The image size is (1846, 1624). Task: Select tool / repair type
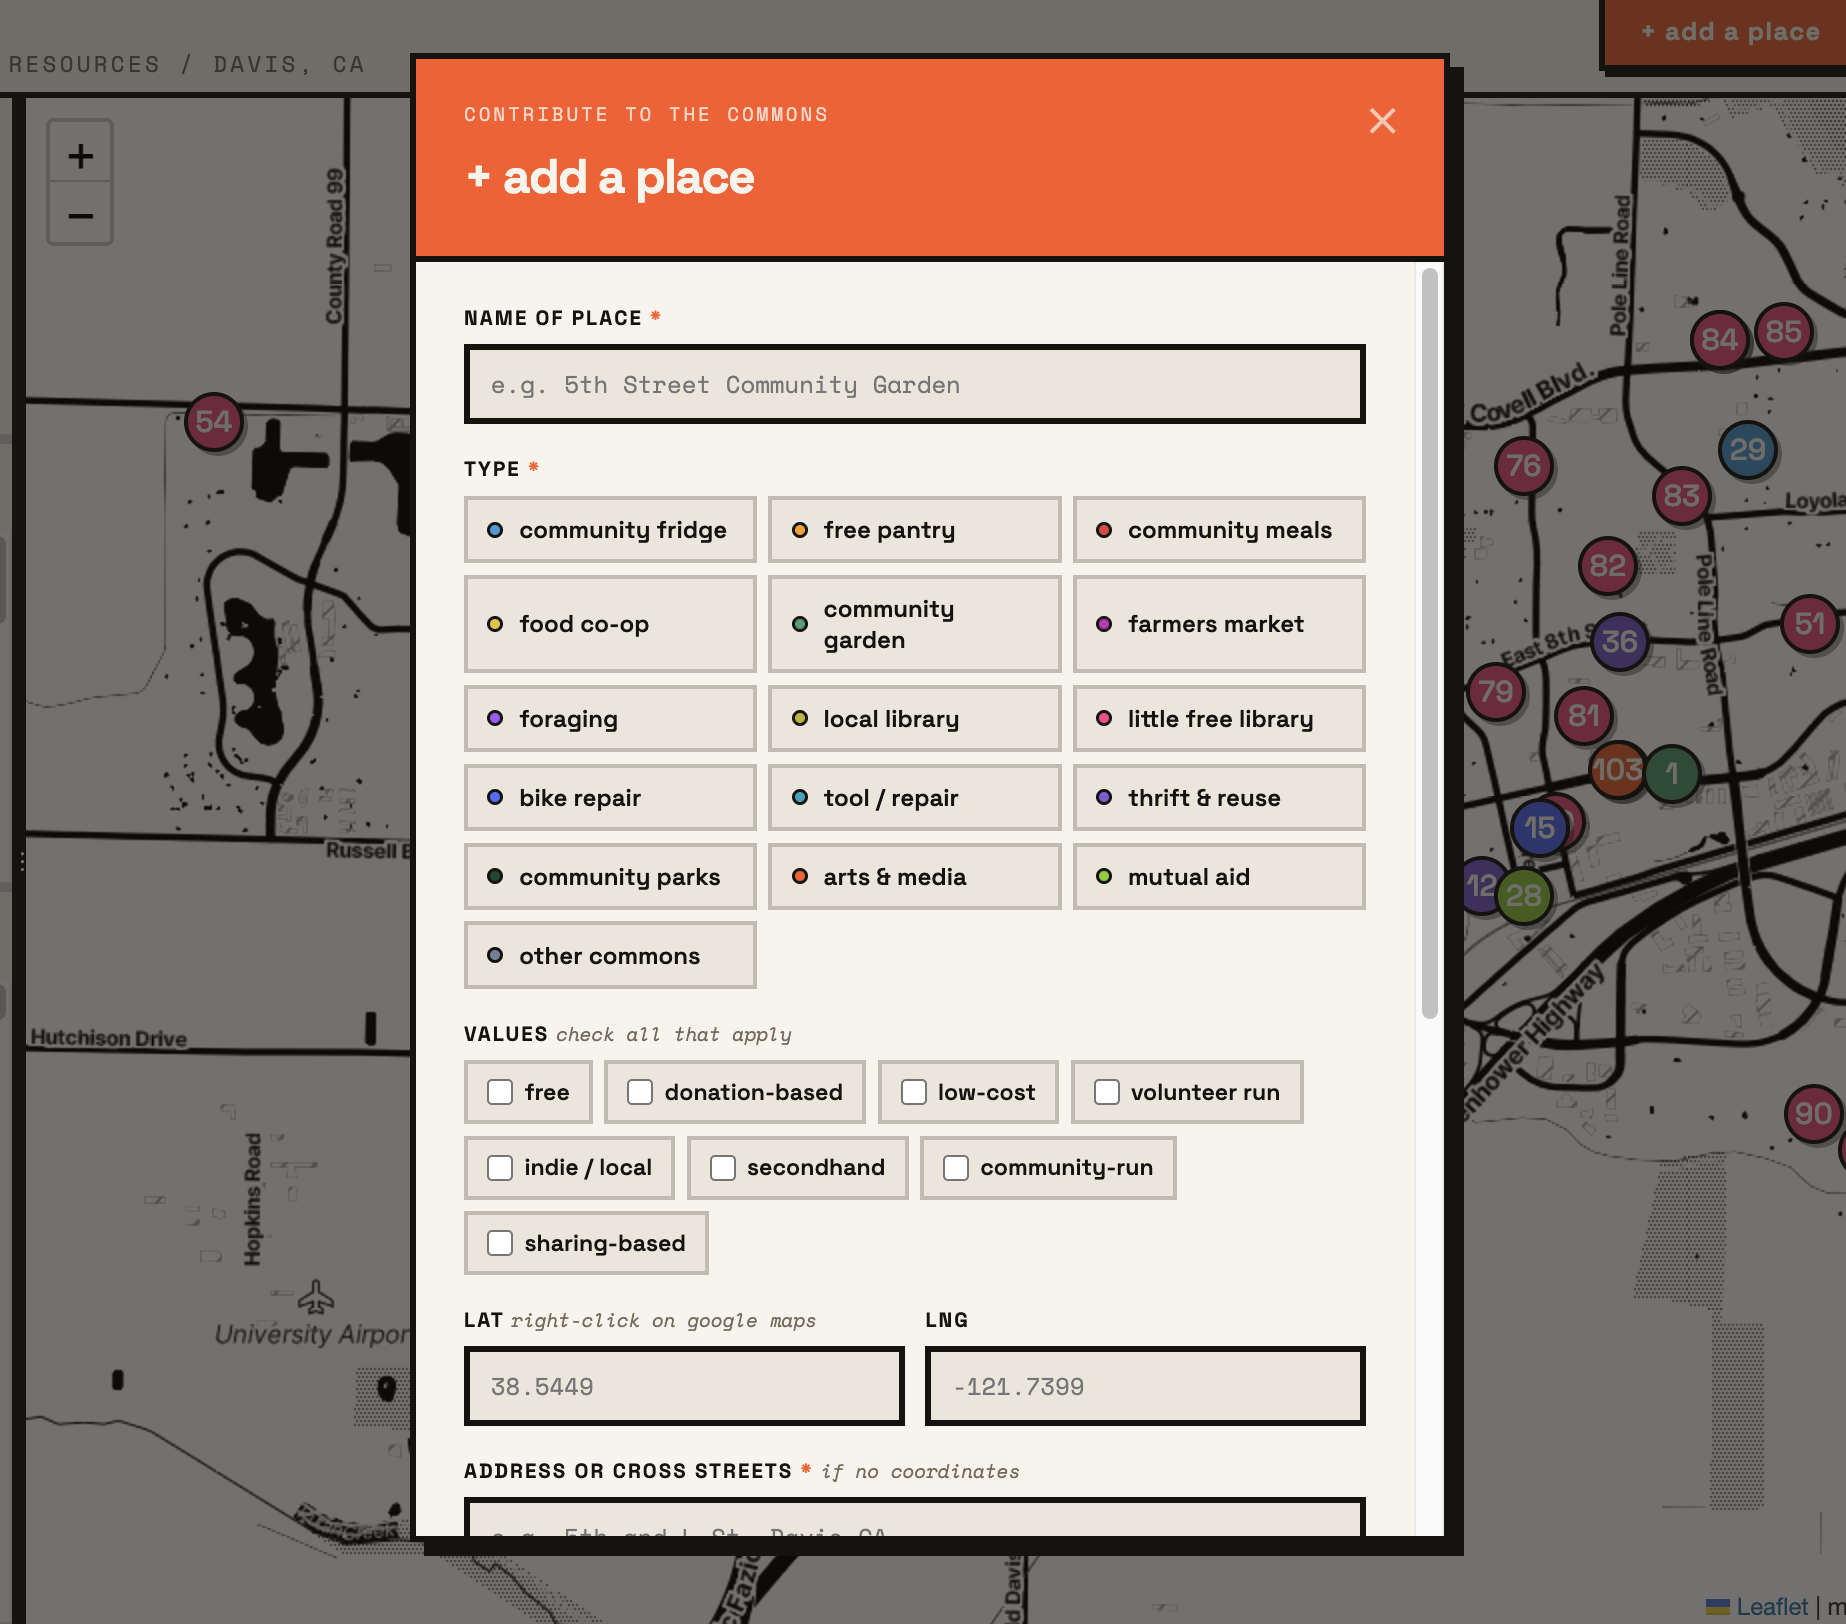tap(914, 798)
